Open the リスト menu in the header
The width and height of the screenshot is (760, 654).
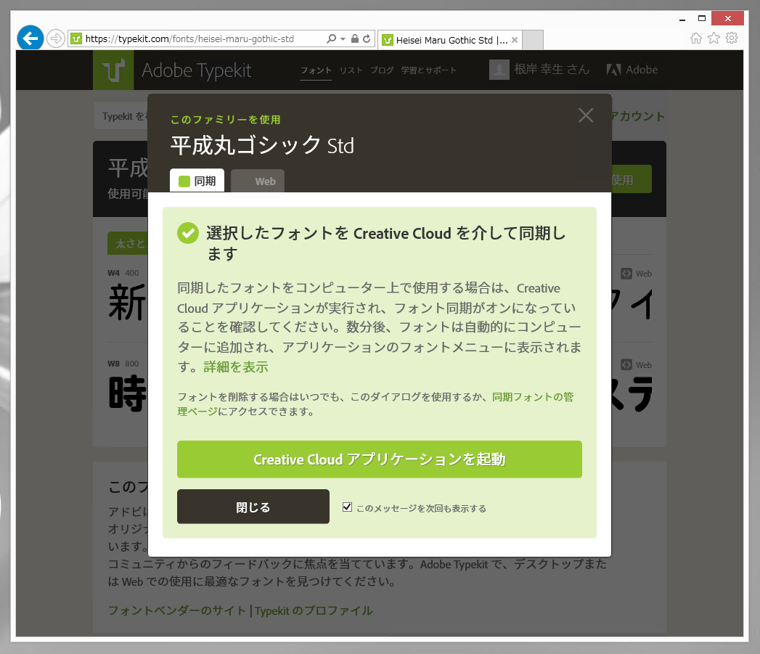[x=351, y=70]
